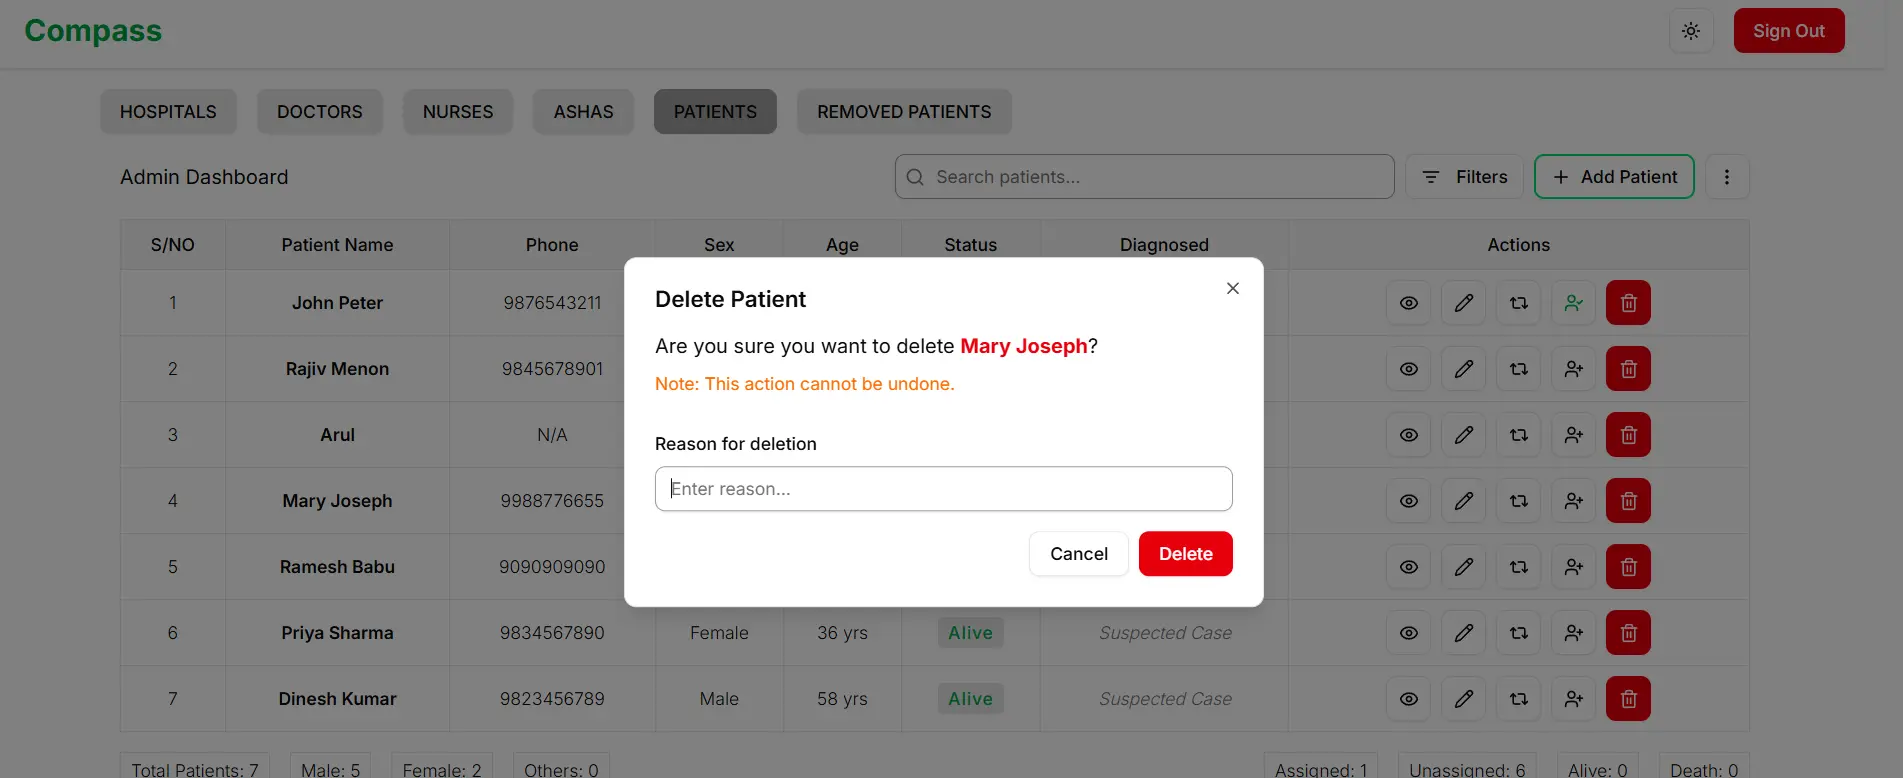Image resolution: width=1903 pixels, height=778 pixels.
Task: Close the Delete Patient dialog
Action: coord(1233,288)
